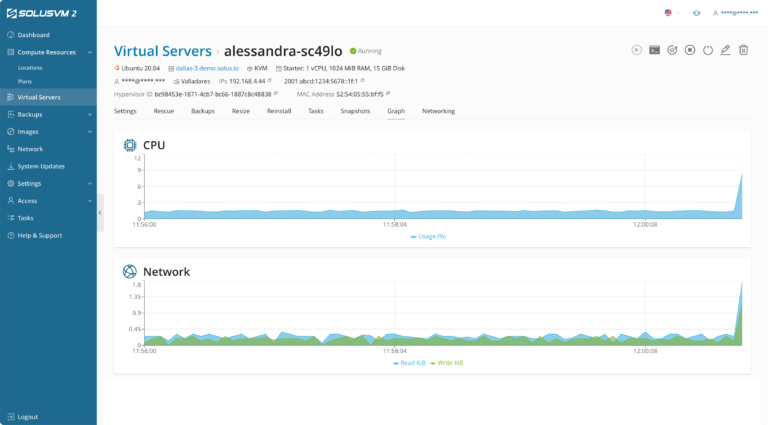Click the edit pencil icon
The image size is (768, 425).
725,49
